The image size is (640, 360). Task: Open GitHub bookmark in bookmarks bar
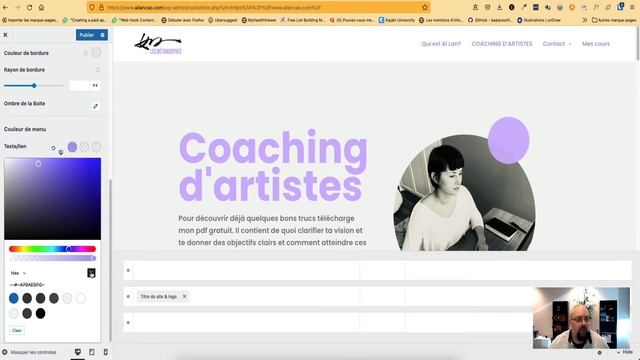coord(490,20)
